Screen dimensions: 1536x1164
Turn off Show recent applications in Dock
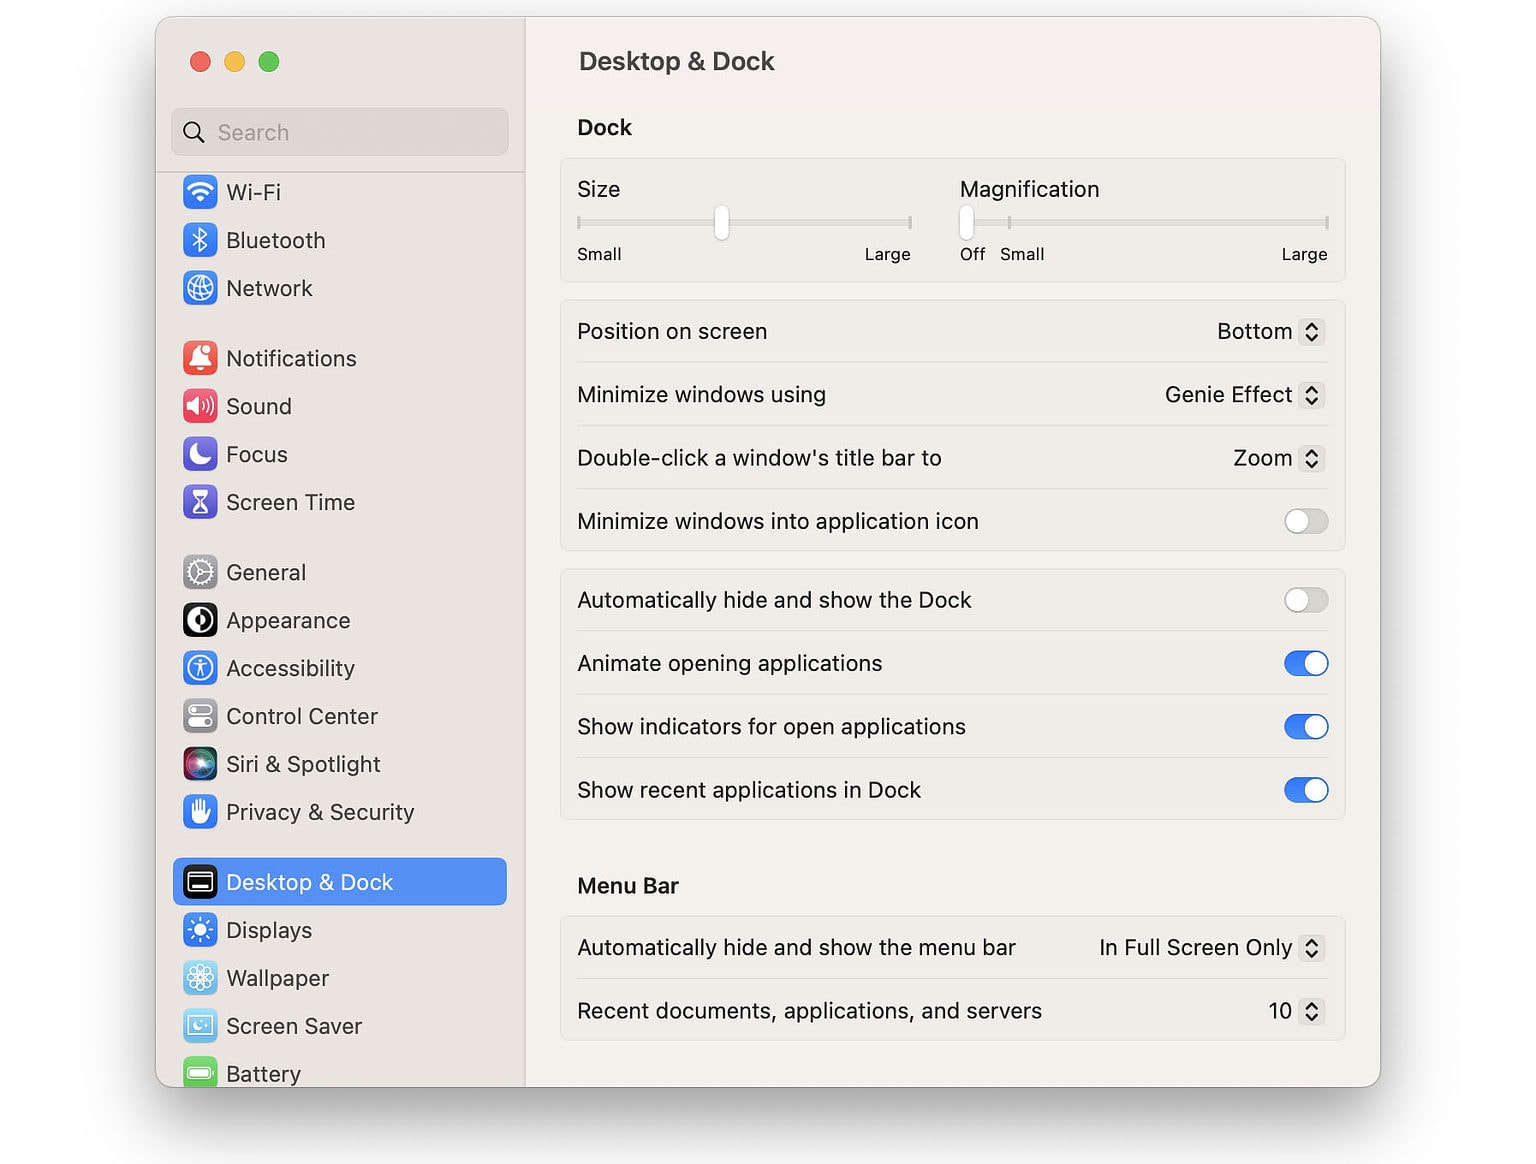click(x=1305, y=790)
